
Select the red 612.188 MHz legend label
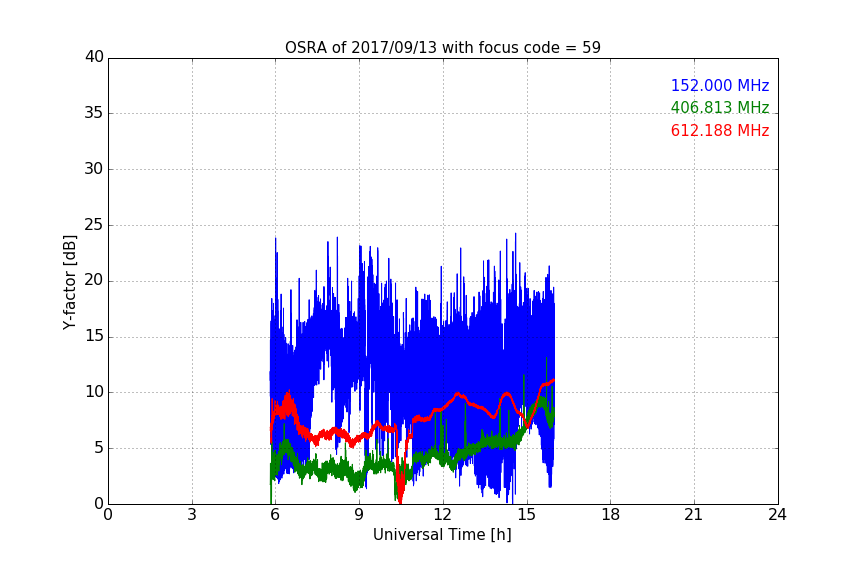pyautogui.click(x=720, y=131)
